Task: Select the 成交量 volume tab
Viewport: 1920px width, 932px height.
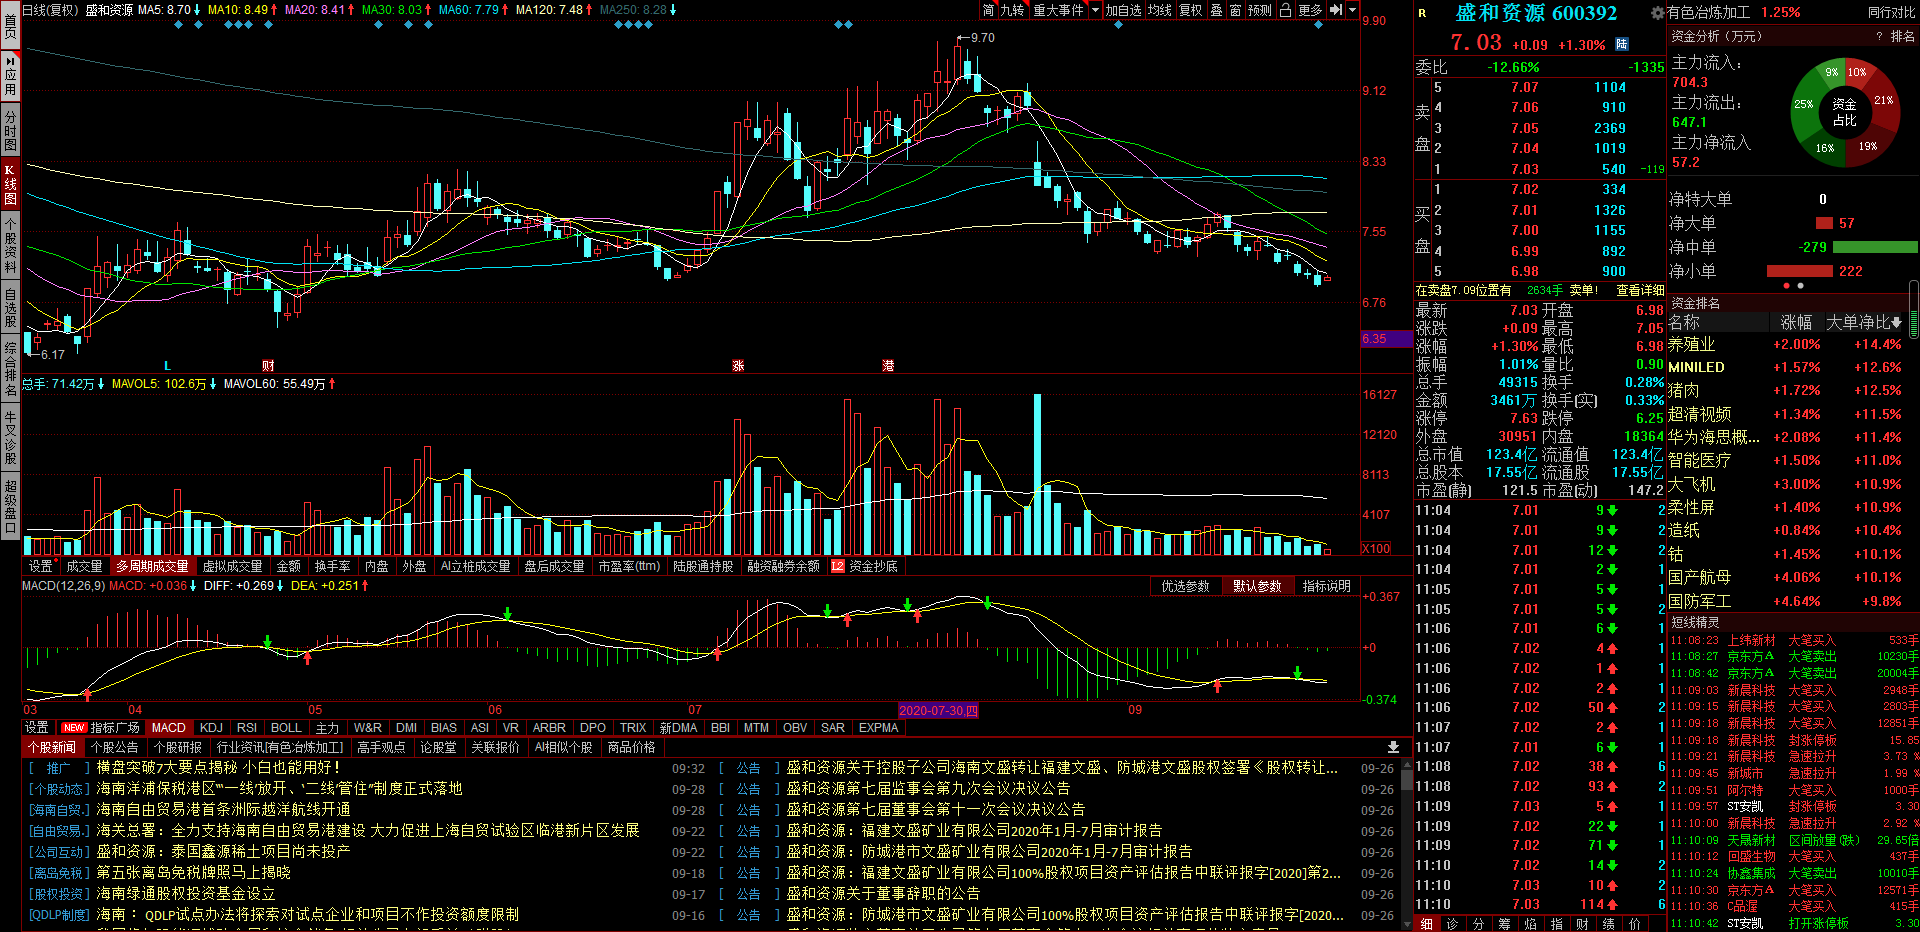Action: tap(85, 566)
